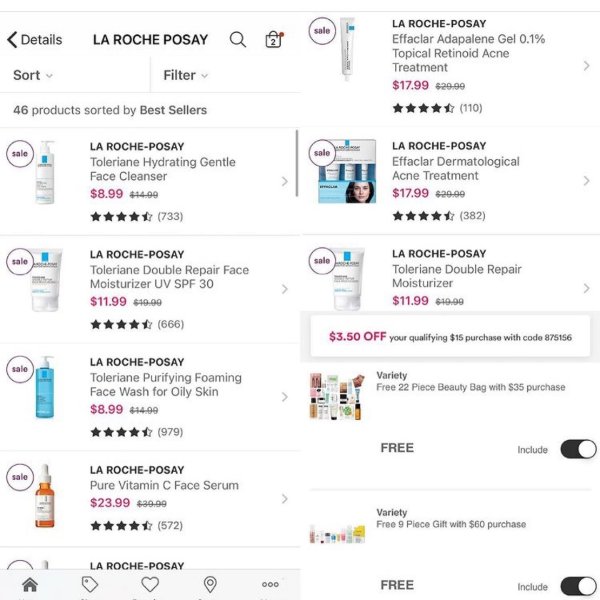The width and height of the screenshot is (600, 600).
Task: Expand Toleriane Hydrating Gentle Face Cleanser chevron
Action: (x=284, y=181)
